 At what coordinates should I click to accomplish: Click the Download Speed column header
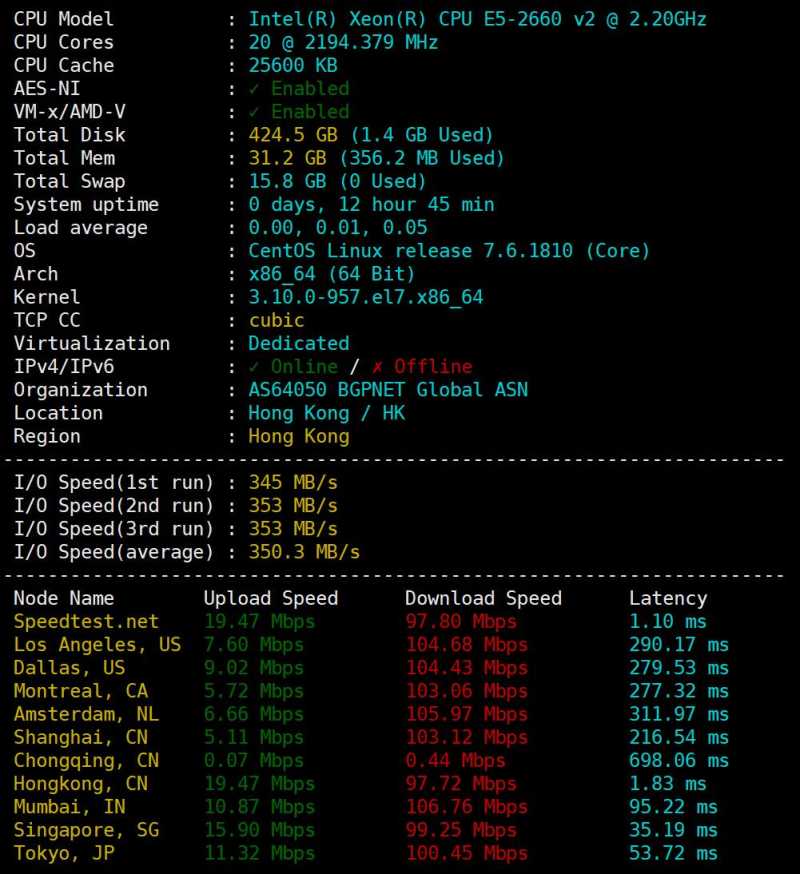(483, 599)
